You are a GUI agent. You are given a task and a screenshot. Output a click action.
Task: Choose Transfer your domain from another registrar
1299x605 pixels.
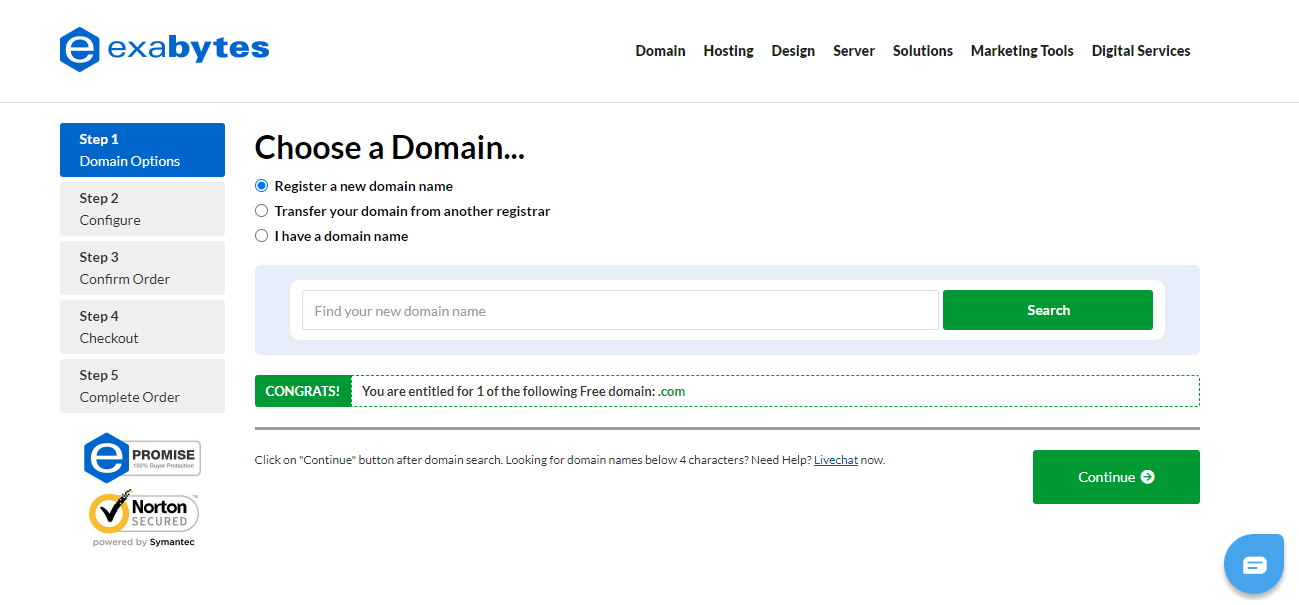coord(261,210)
